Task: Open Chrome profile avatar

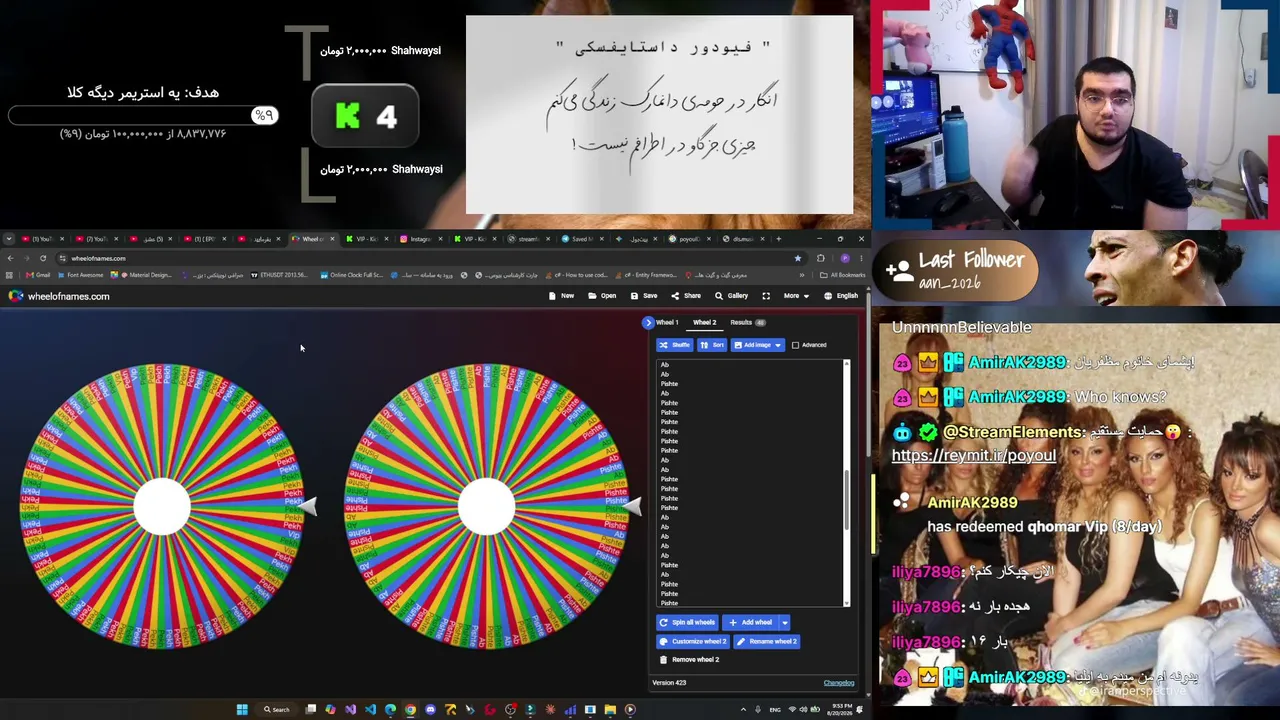Action: [845, 258]
